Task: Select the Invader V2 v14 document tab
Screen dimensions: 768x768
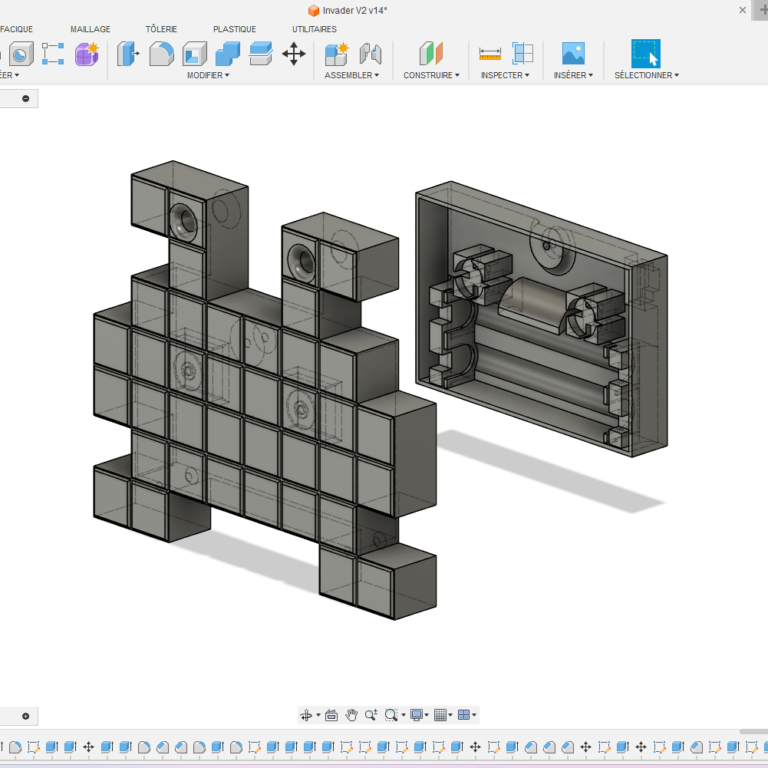Action: tap(348, 10)
